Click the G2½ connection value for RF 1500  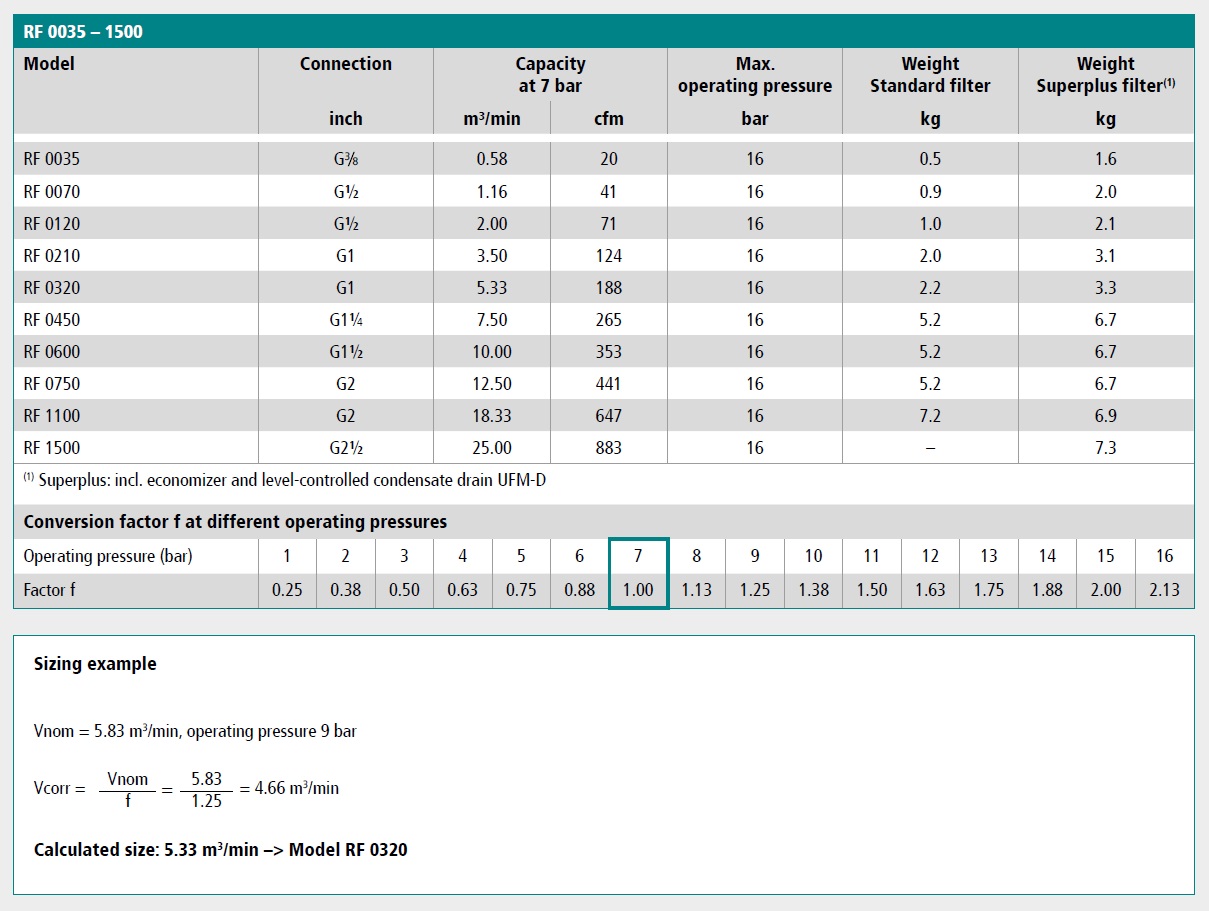pos(345,447)
